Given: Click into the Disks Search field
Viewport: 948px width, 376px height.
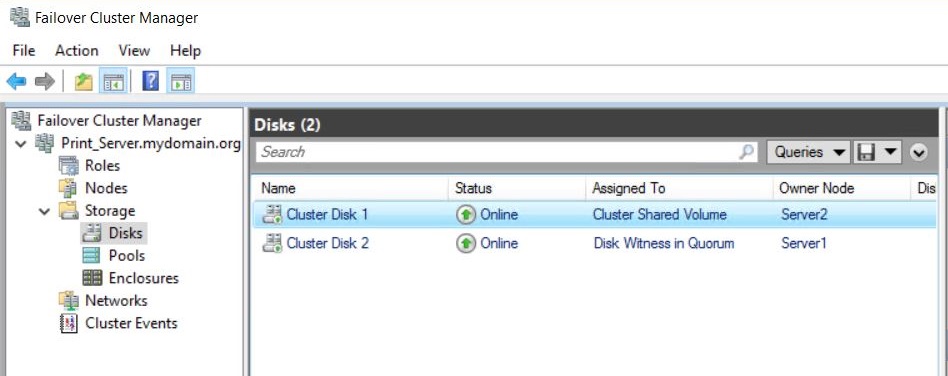Looking at the screenshot, I should (496, 152).
